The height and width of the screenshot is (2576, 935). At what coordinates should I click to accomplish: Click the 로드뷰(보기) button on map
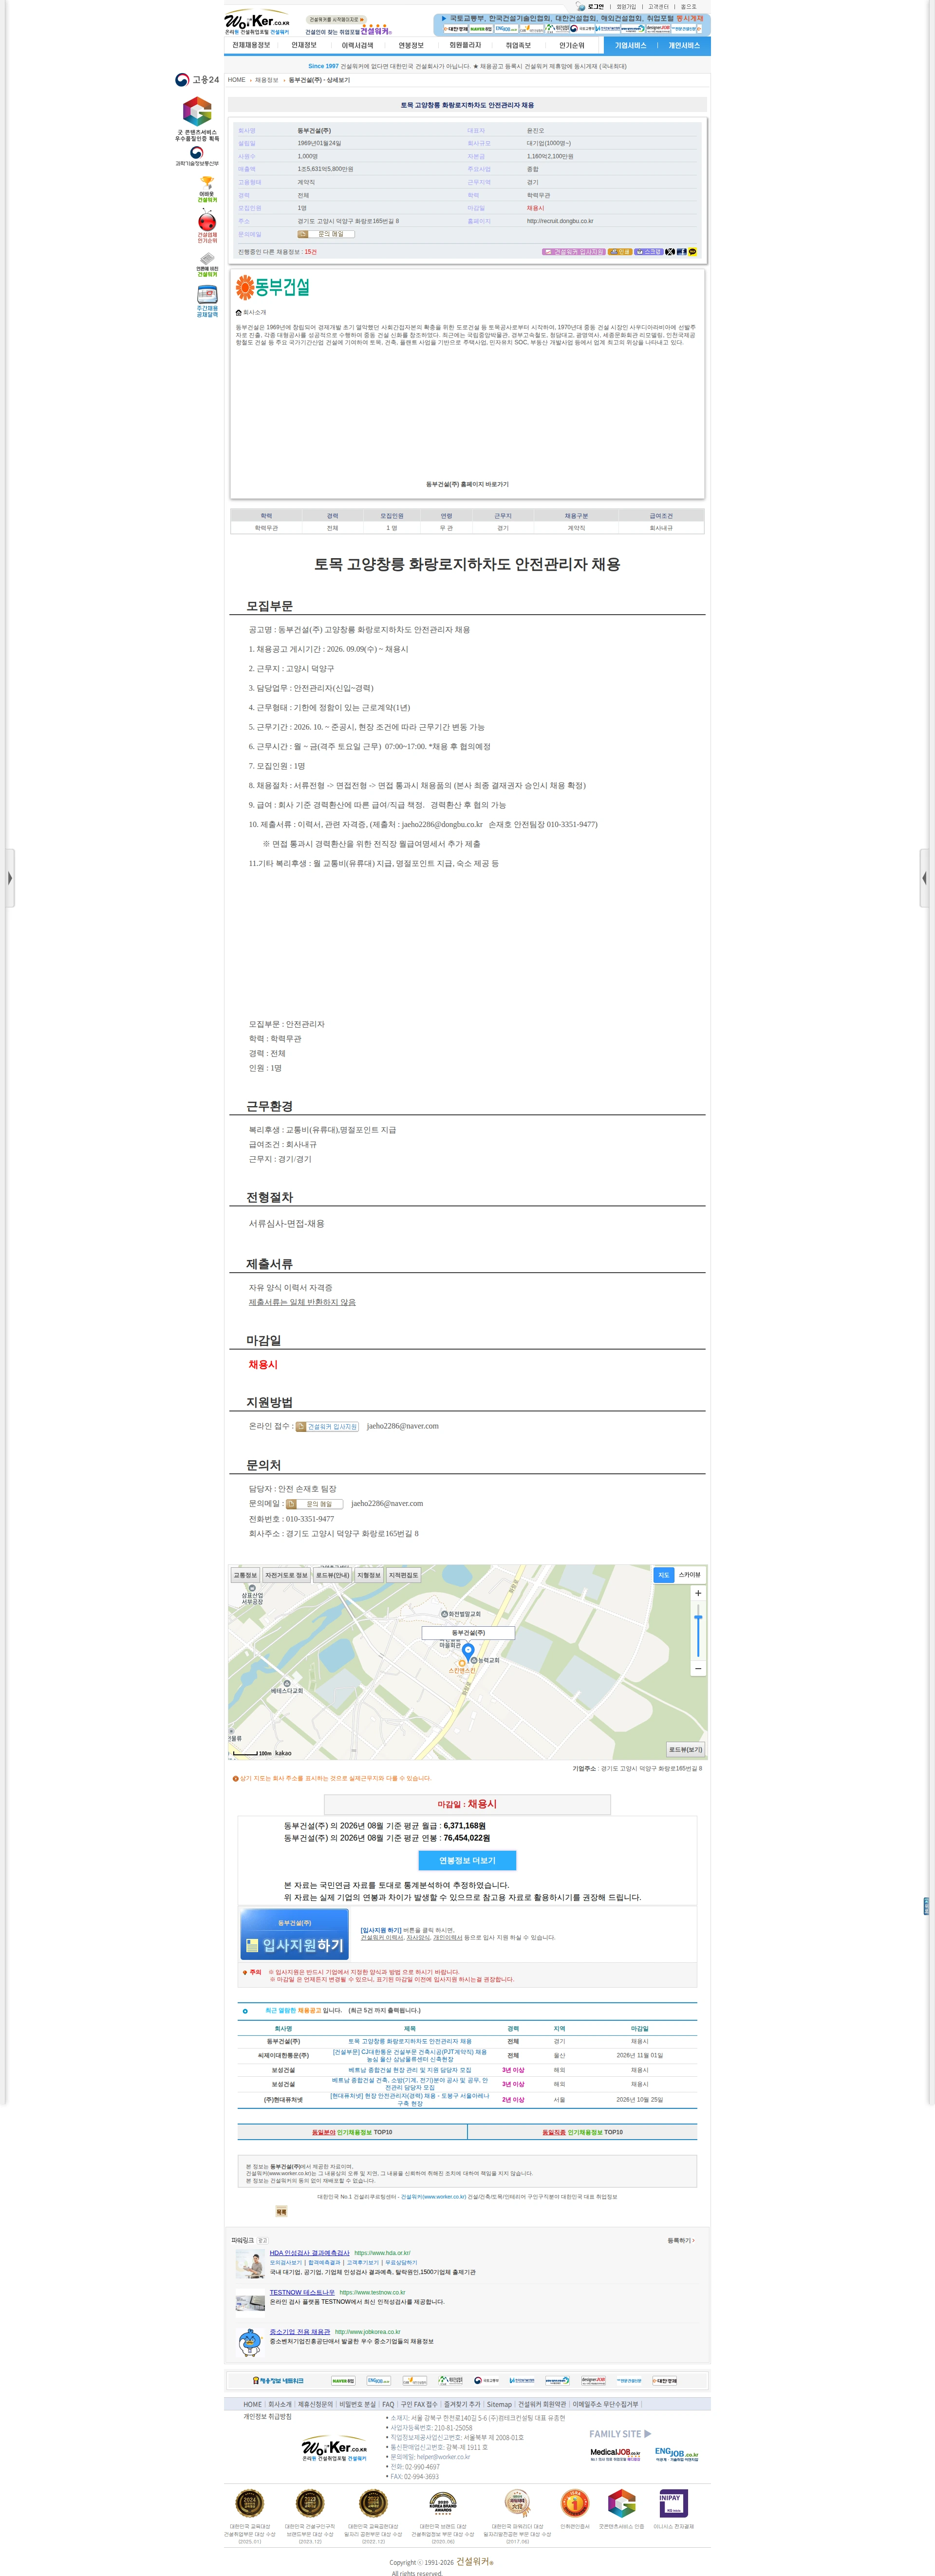(686, 1749)
